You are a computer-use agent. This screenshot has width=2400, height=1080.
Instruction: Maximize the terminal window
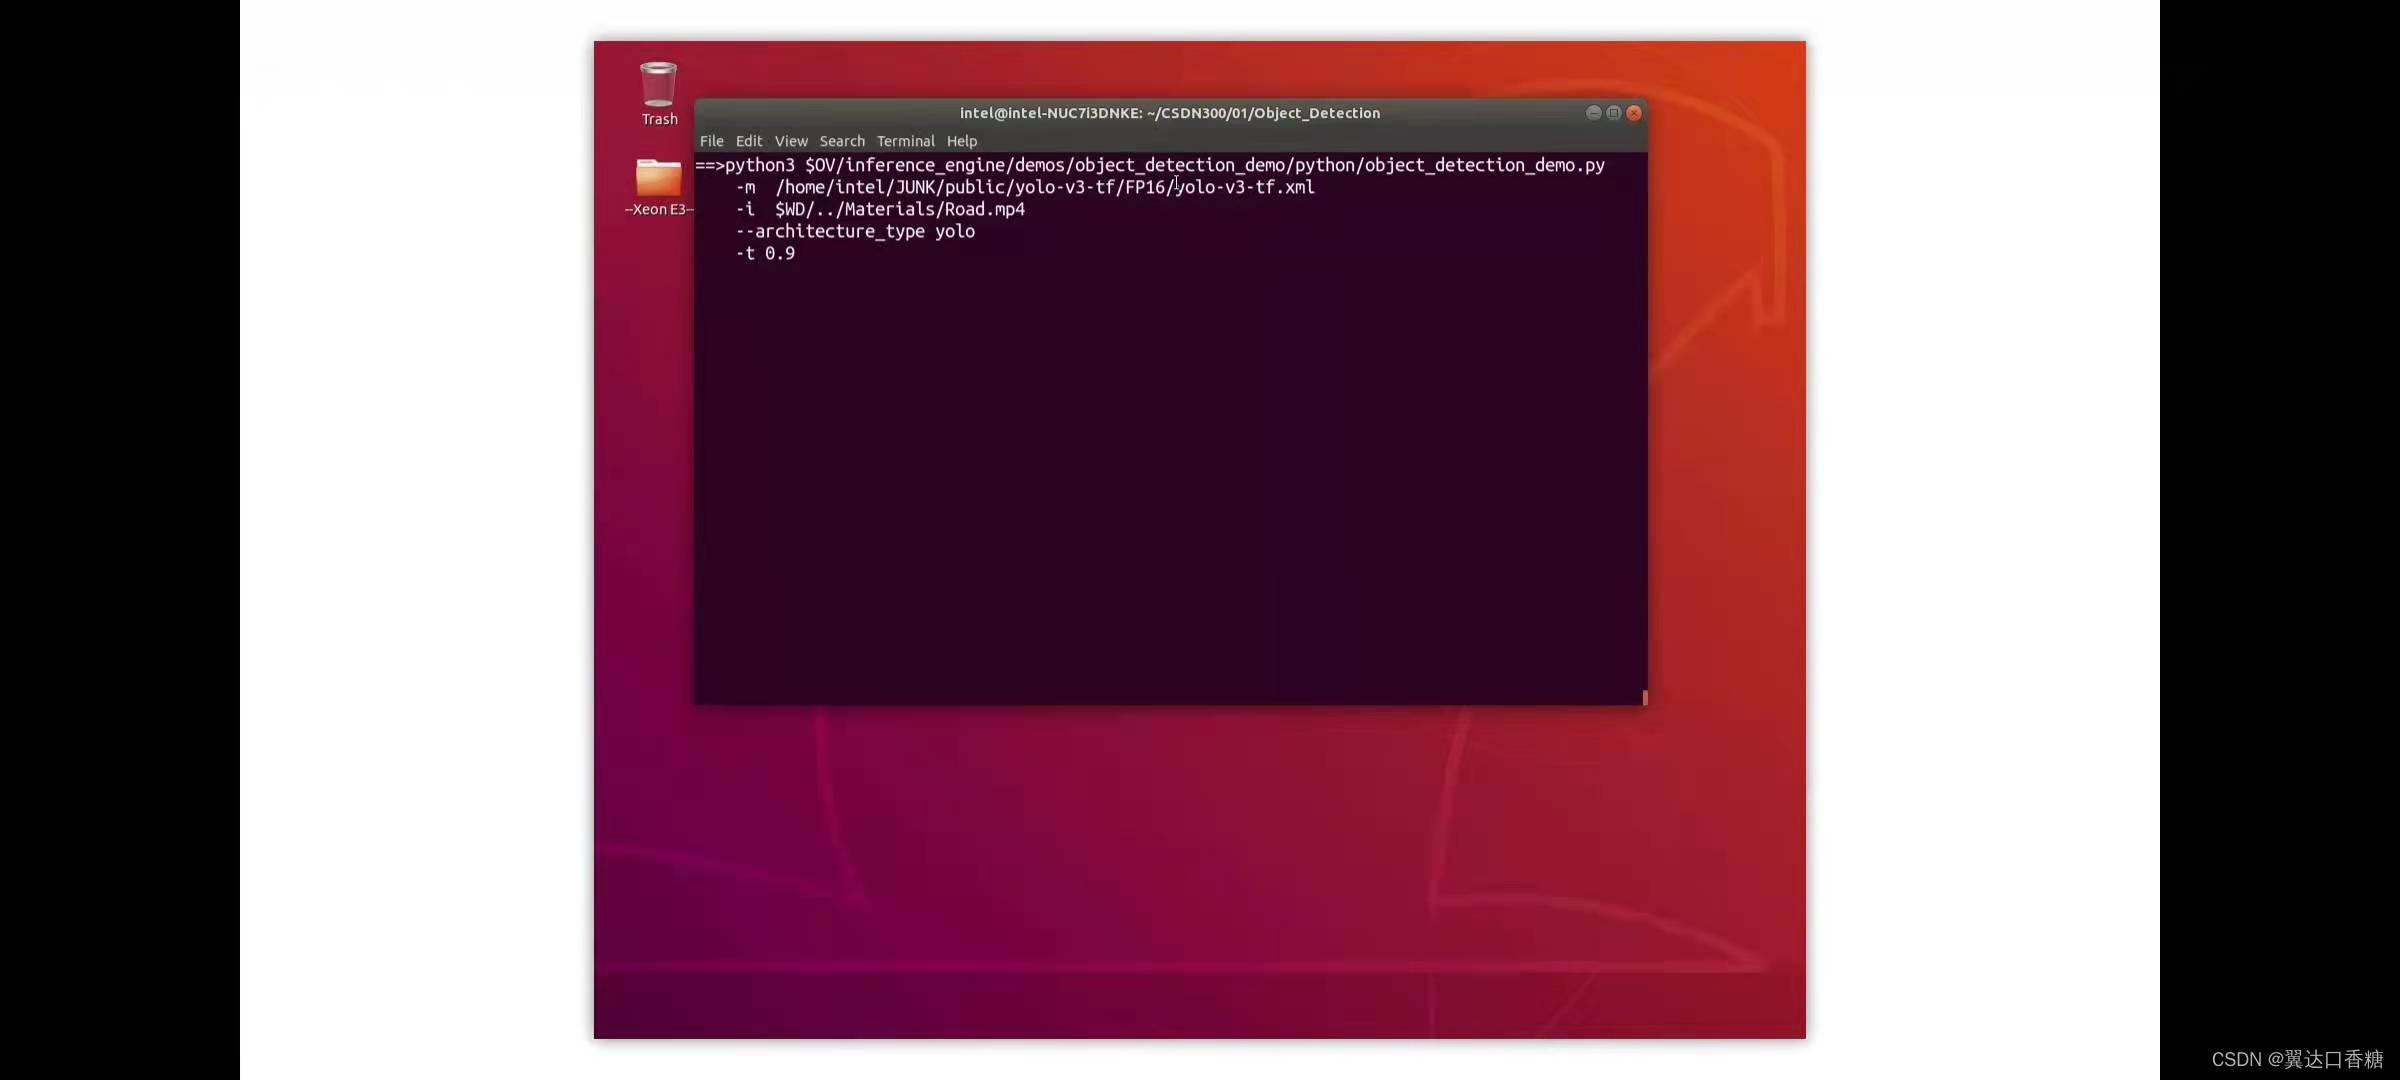click(1613, 113)
